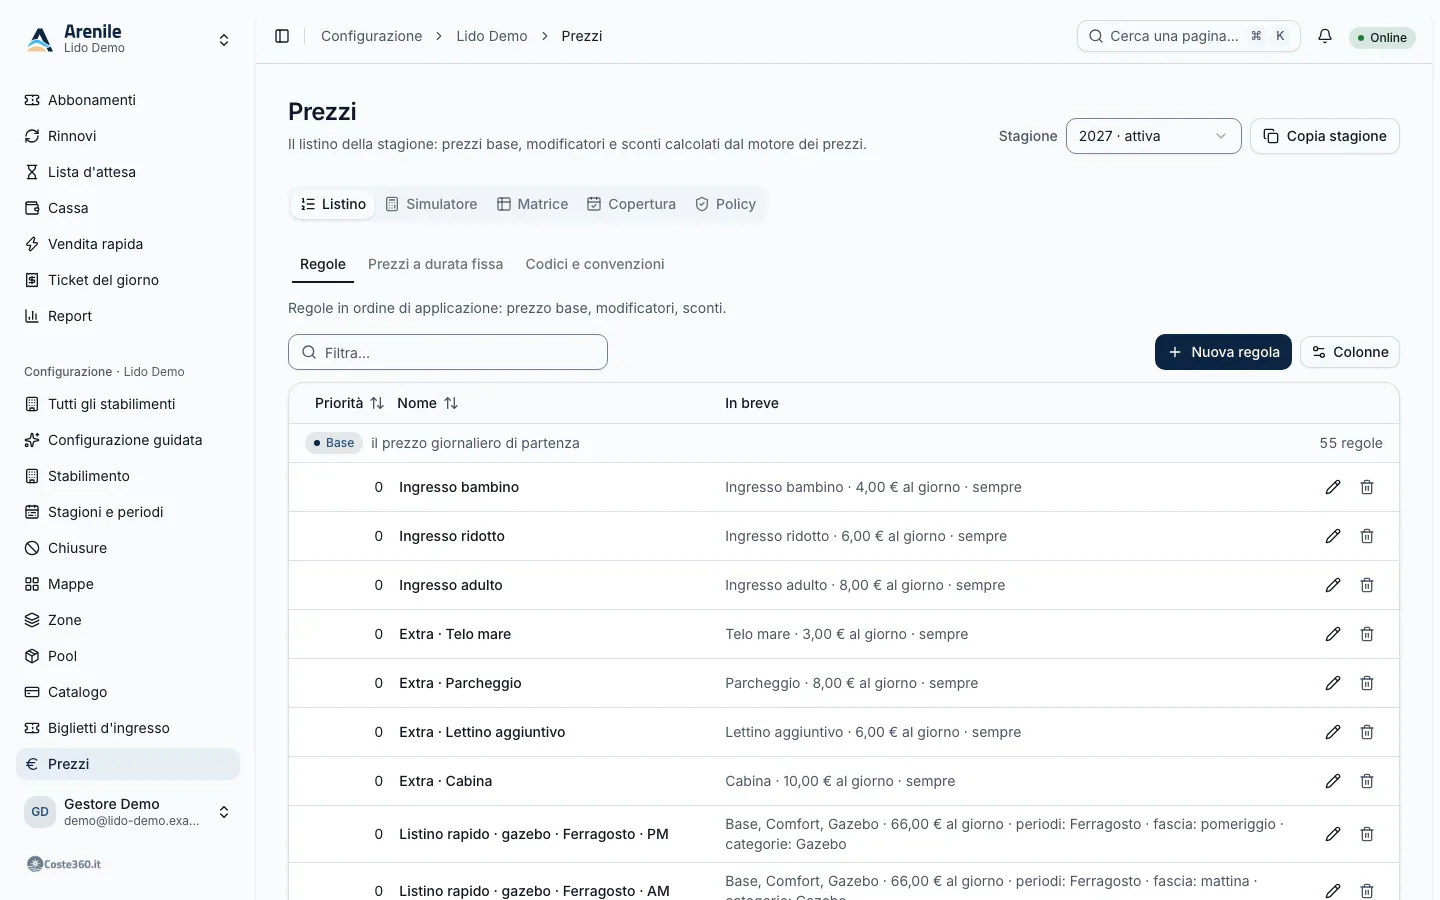Toggle the sidebar panel icon

tap(282, 36)
